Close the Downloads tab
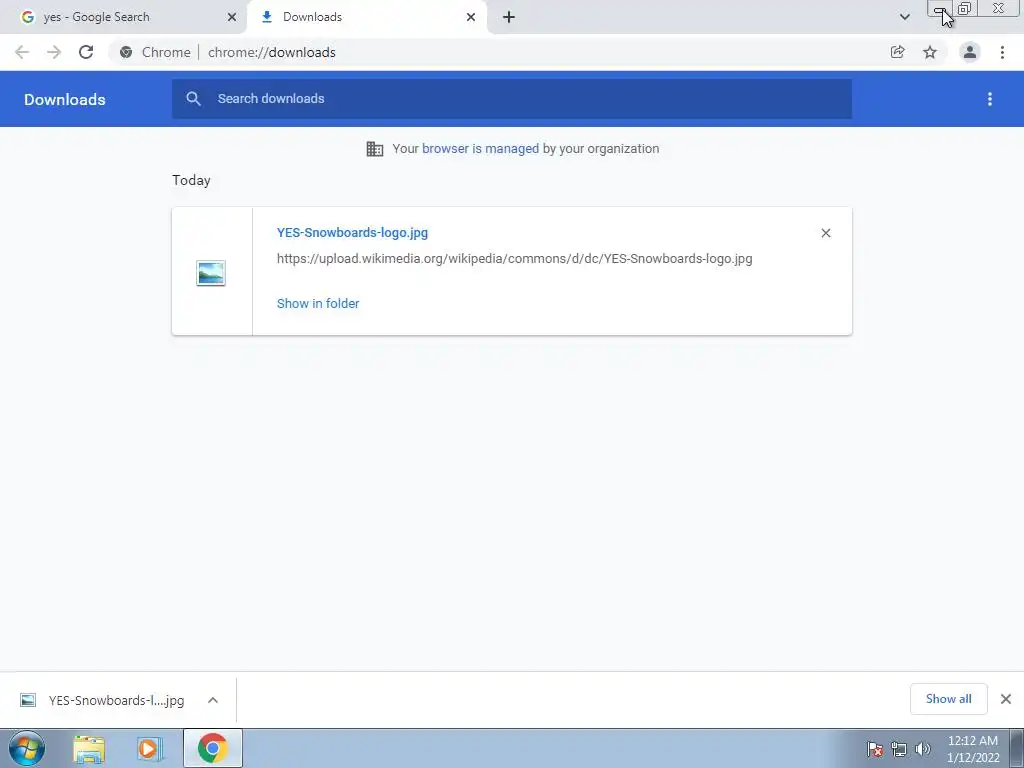The image size is (1024, 768). [x=471, y=17]
